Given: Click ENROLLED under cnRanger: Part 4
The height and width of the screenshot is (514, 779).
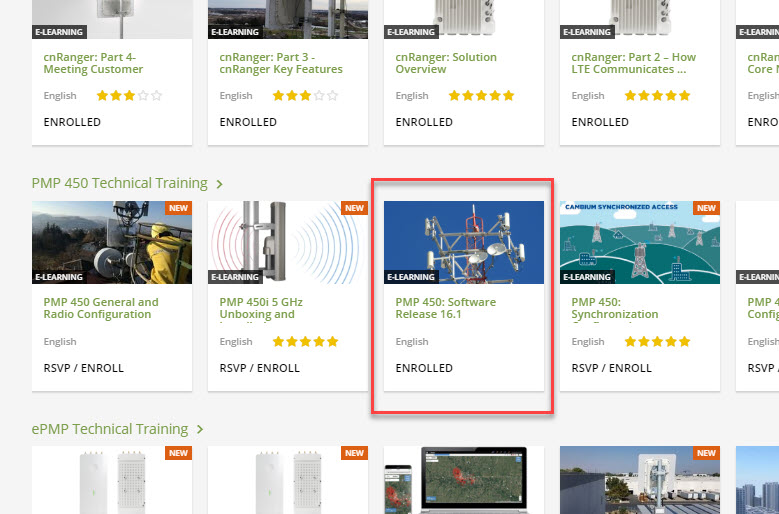Looking at the screenshot, I should 72,122.
